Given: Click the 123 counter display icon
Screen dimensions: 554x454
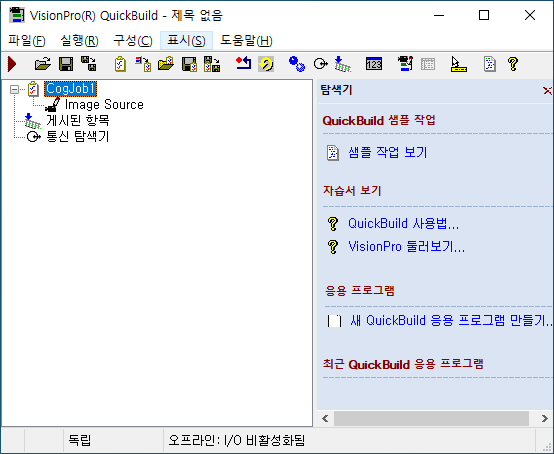Looking at the screenshot, I should (374, 64).
